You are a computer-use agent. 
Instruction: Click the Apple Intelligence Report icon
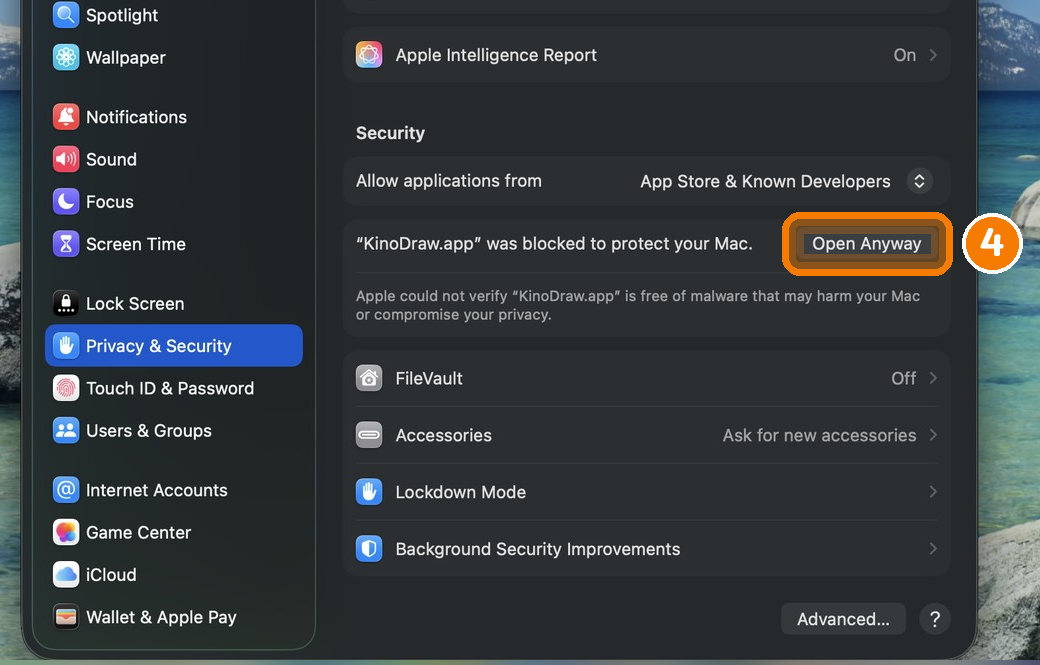[x=369, y=55]
